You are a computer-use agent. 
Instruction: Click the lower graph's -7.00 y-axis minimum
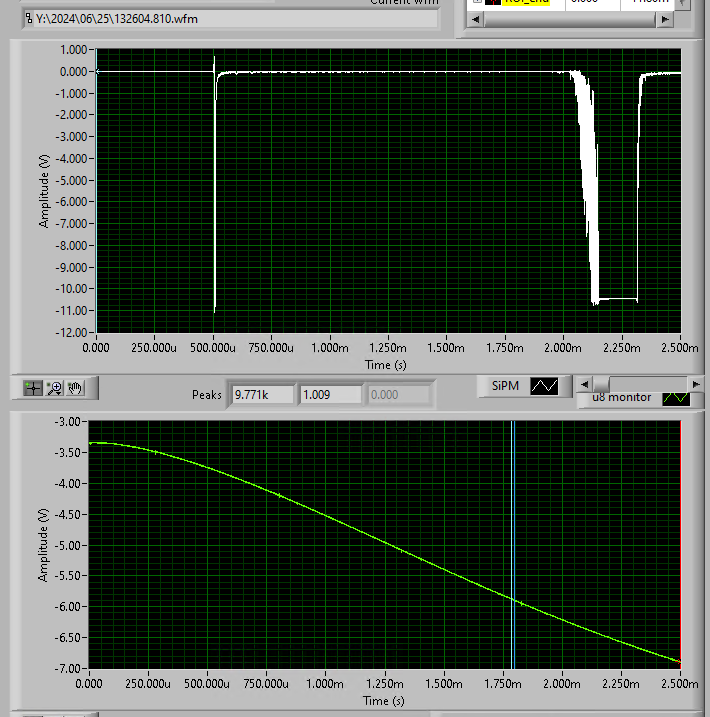[68, 669]
